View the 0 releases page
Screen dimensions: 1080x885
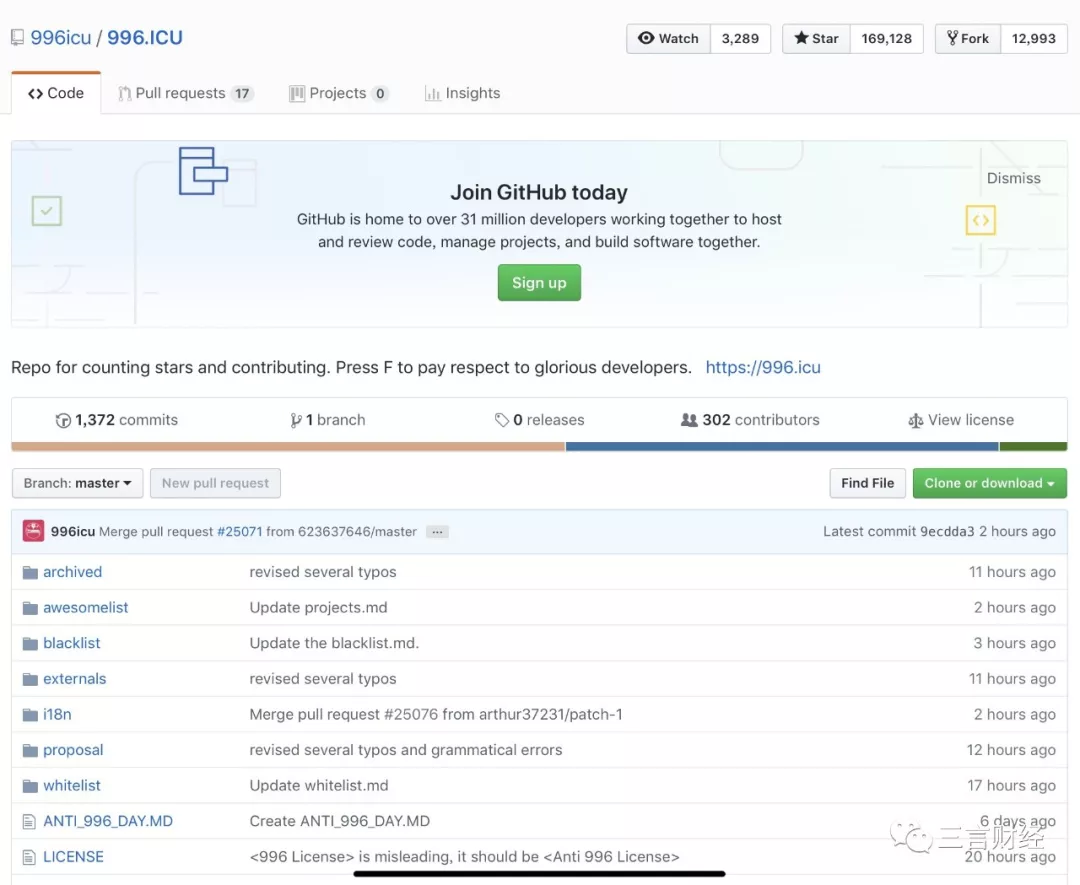pos(539,420)
